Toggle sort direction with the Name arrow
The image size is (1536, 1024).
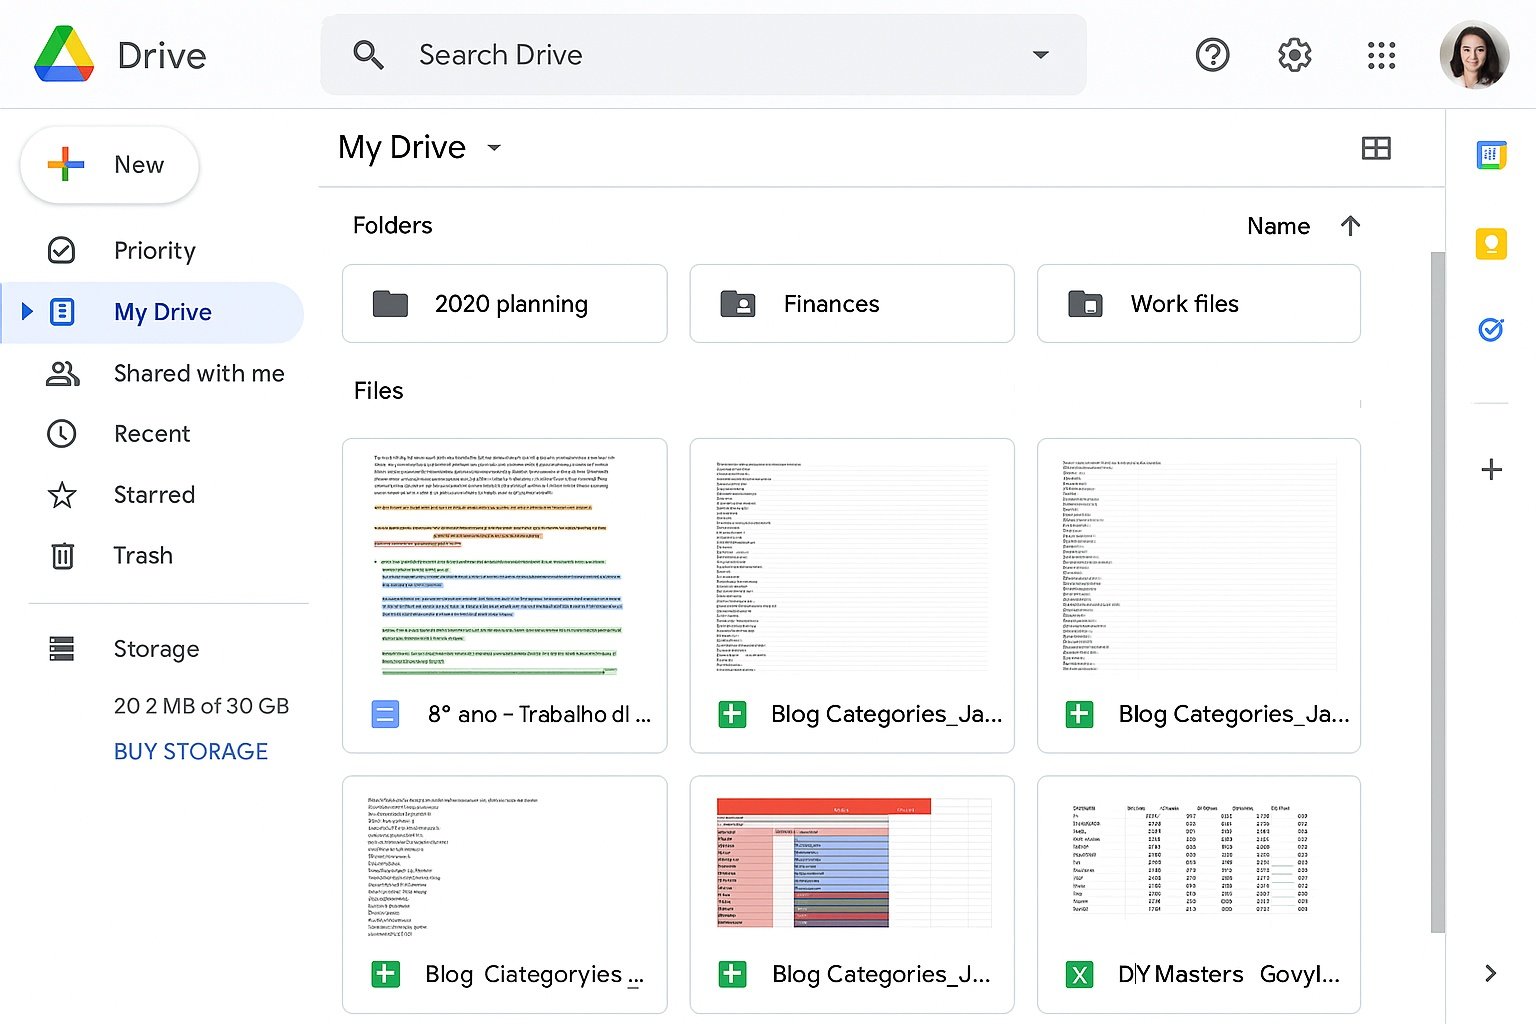1350,226
